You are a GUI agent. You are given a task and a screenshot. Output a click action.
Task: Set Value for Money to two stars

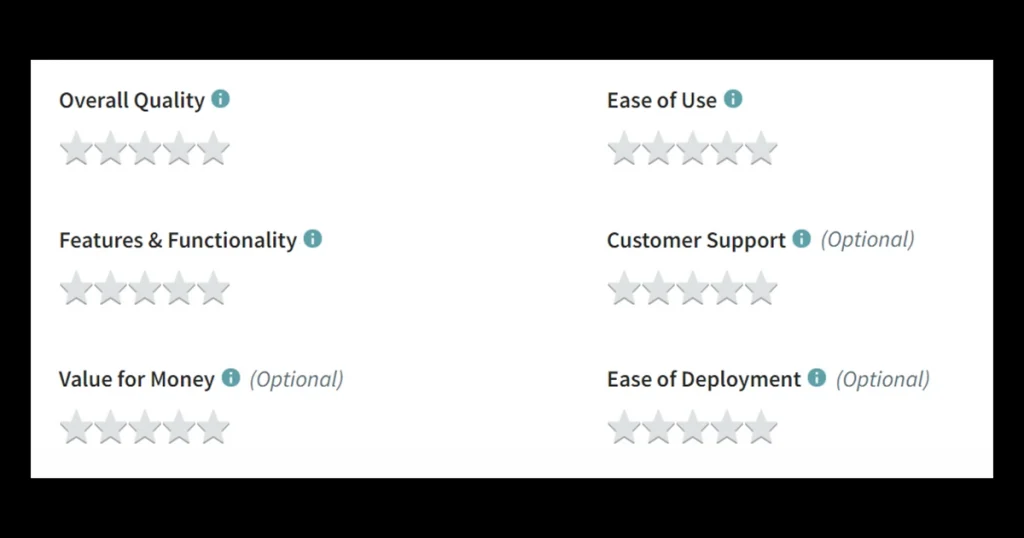point(110,427)
